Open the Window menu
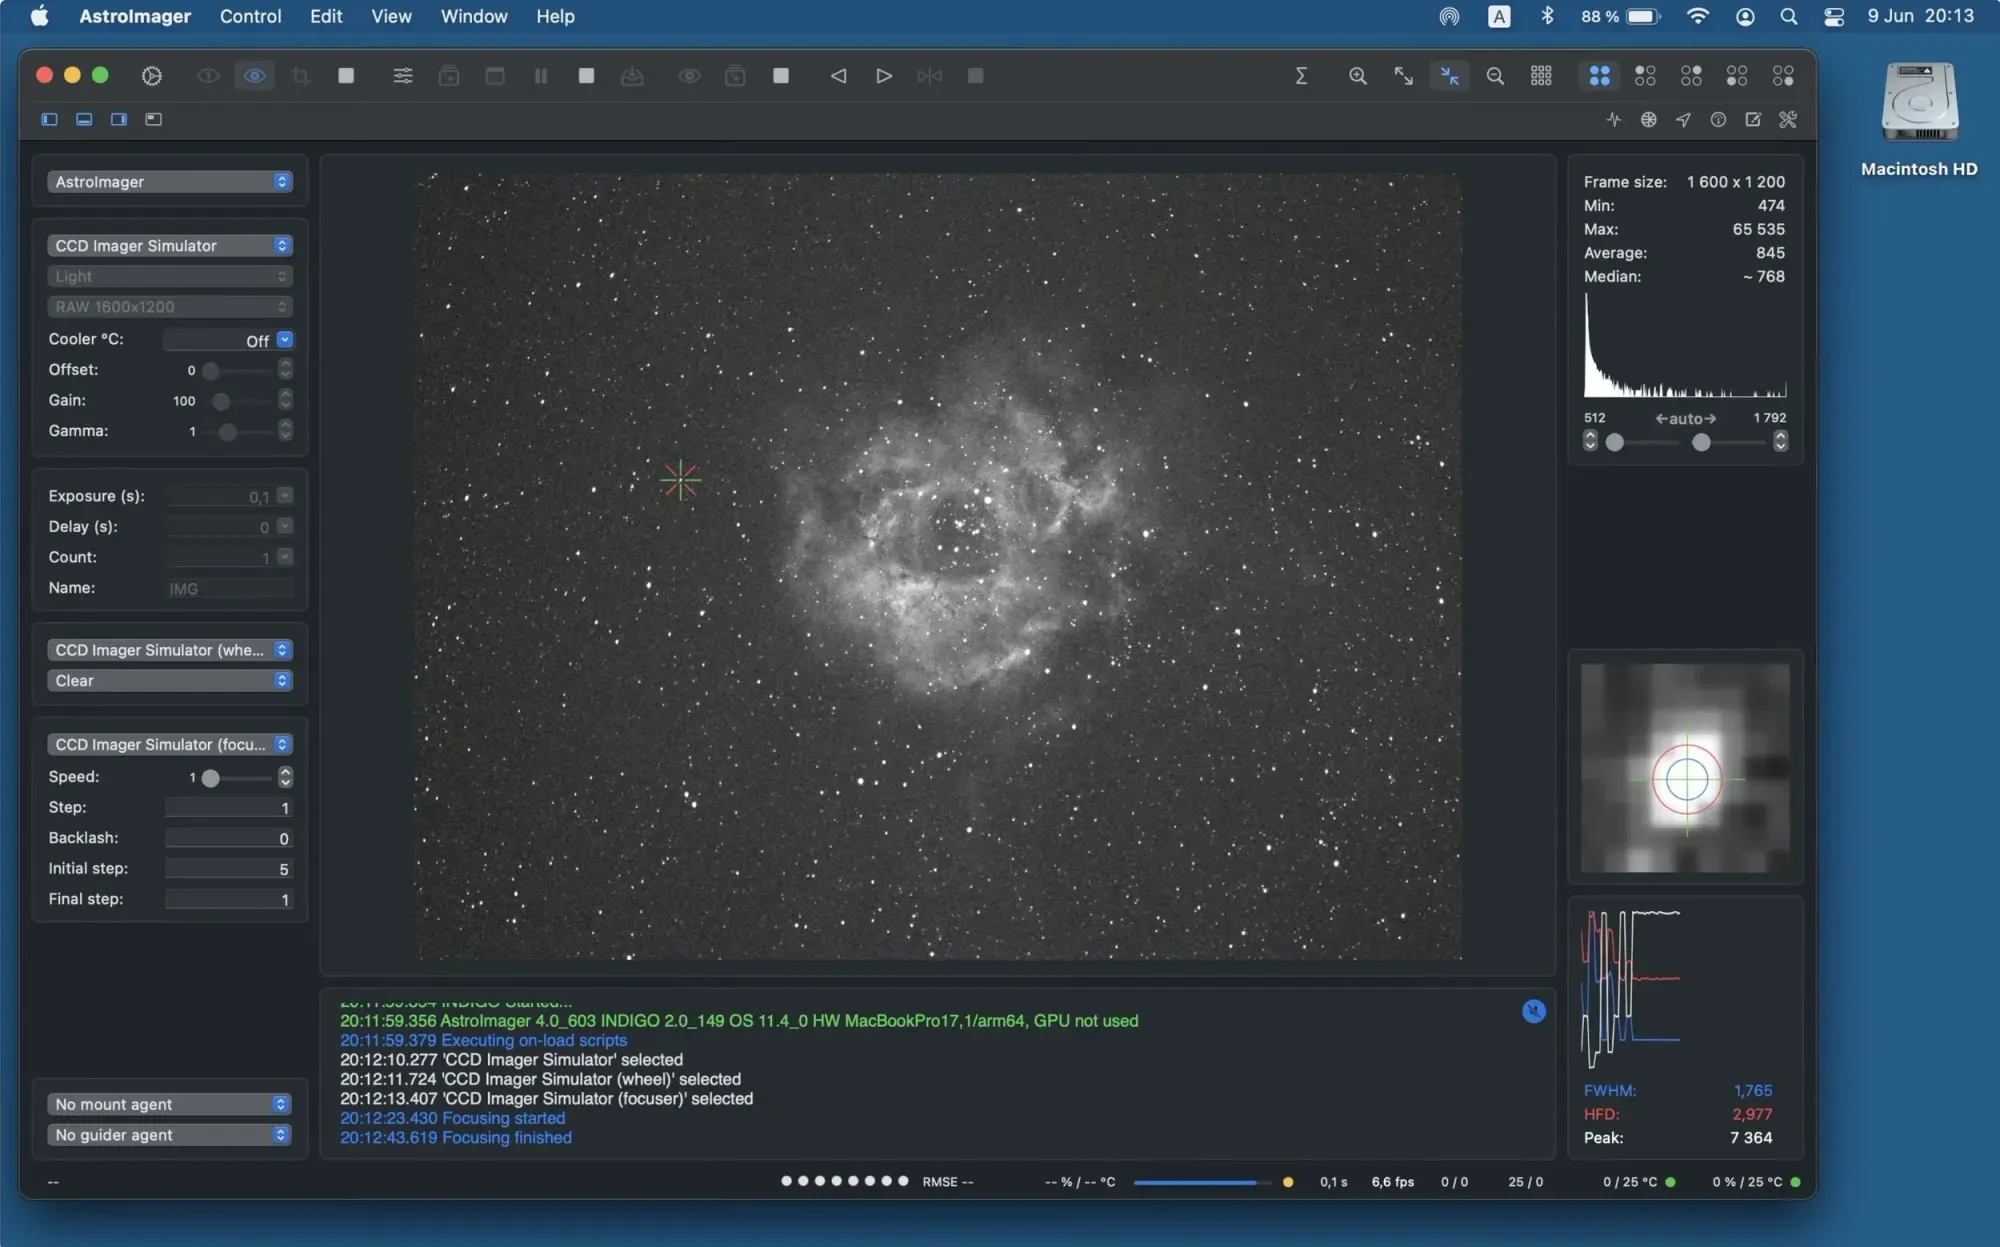The image size is (2000, 1247). (473, 16)
